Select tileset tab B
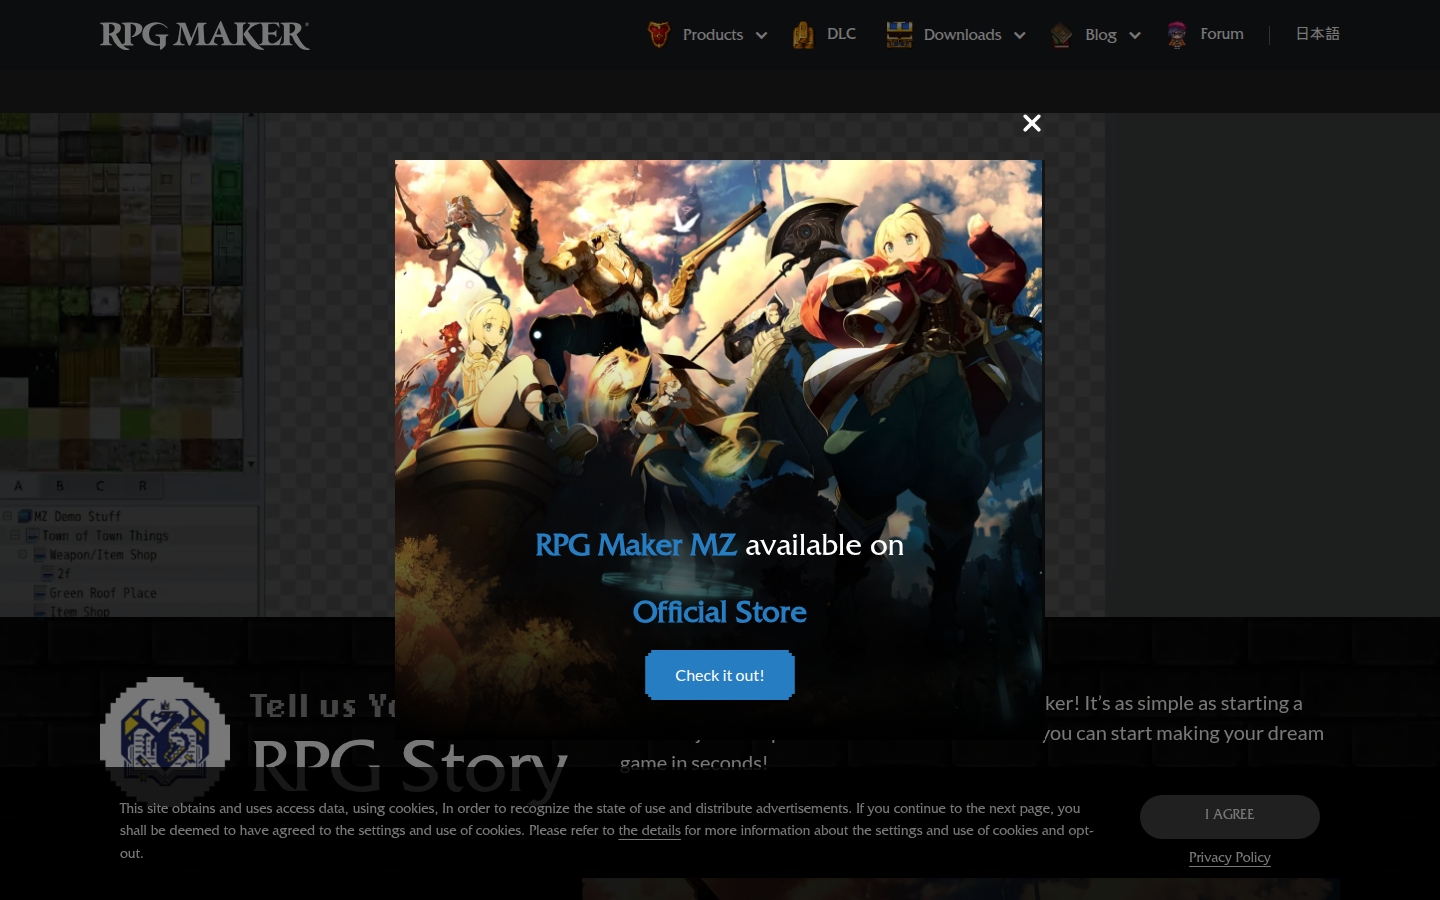Image resolution: width=1440 pixels, height=900 pixels. [60, 486]
